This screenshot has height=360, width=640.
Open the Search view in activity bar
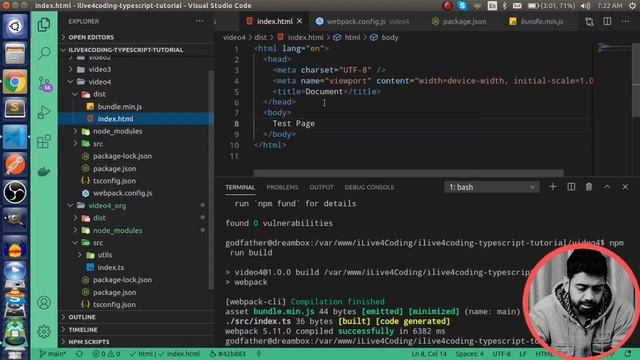[44, 53]
